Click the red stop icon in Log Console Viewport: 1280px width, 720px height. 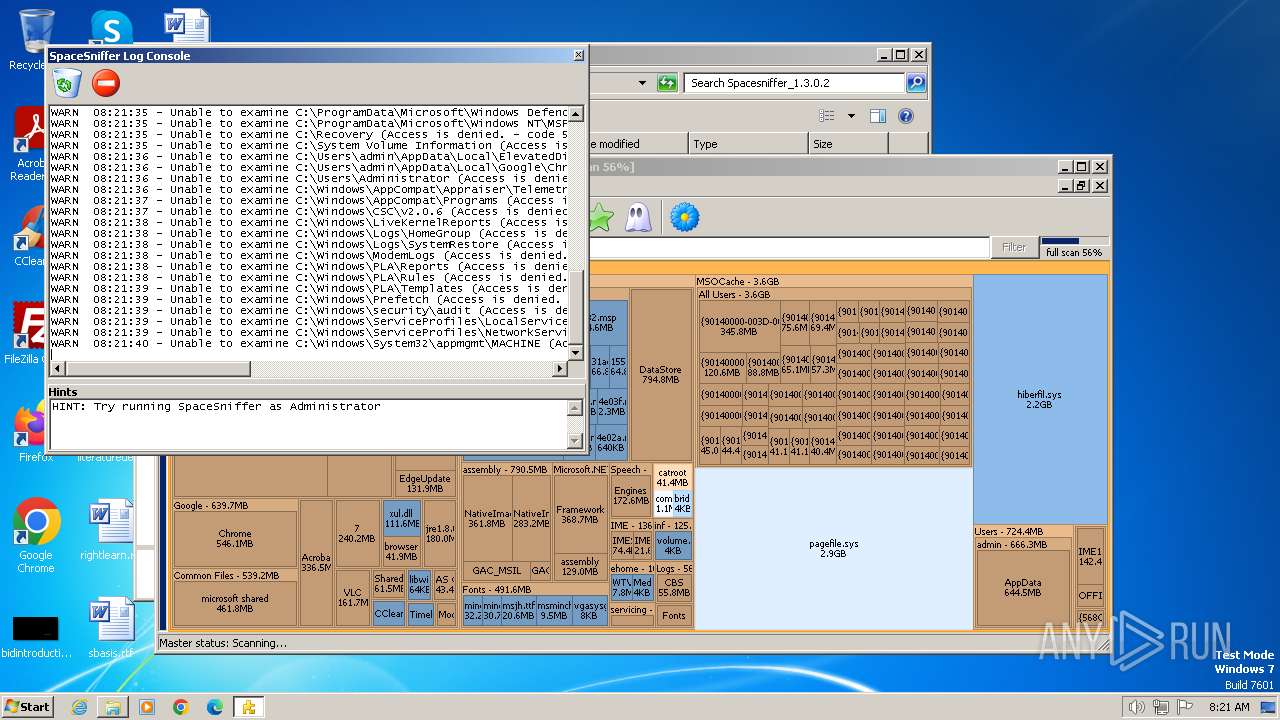(105, 83)
